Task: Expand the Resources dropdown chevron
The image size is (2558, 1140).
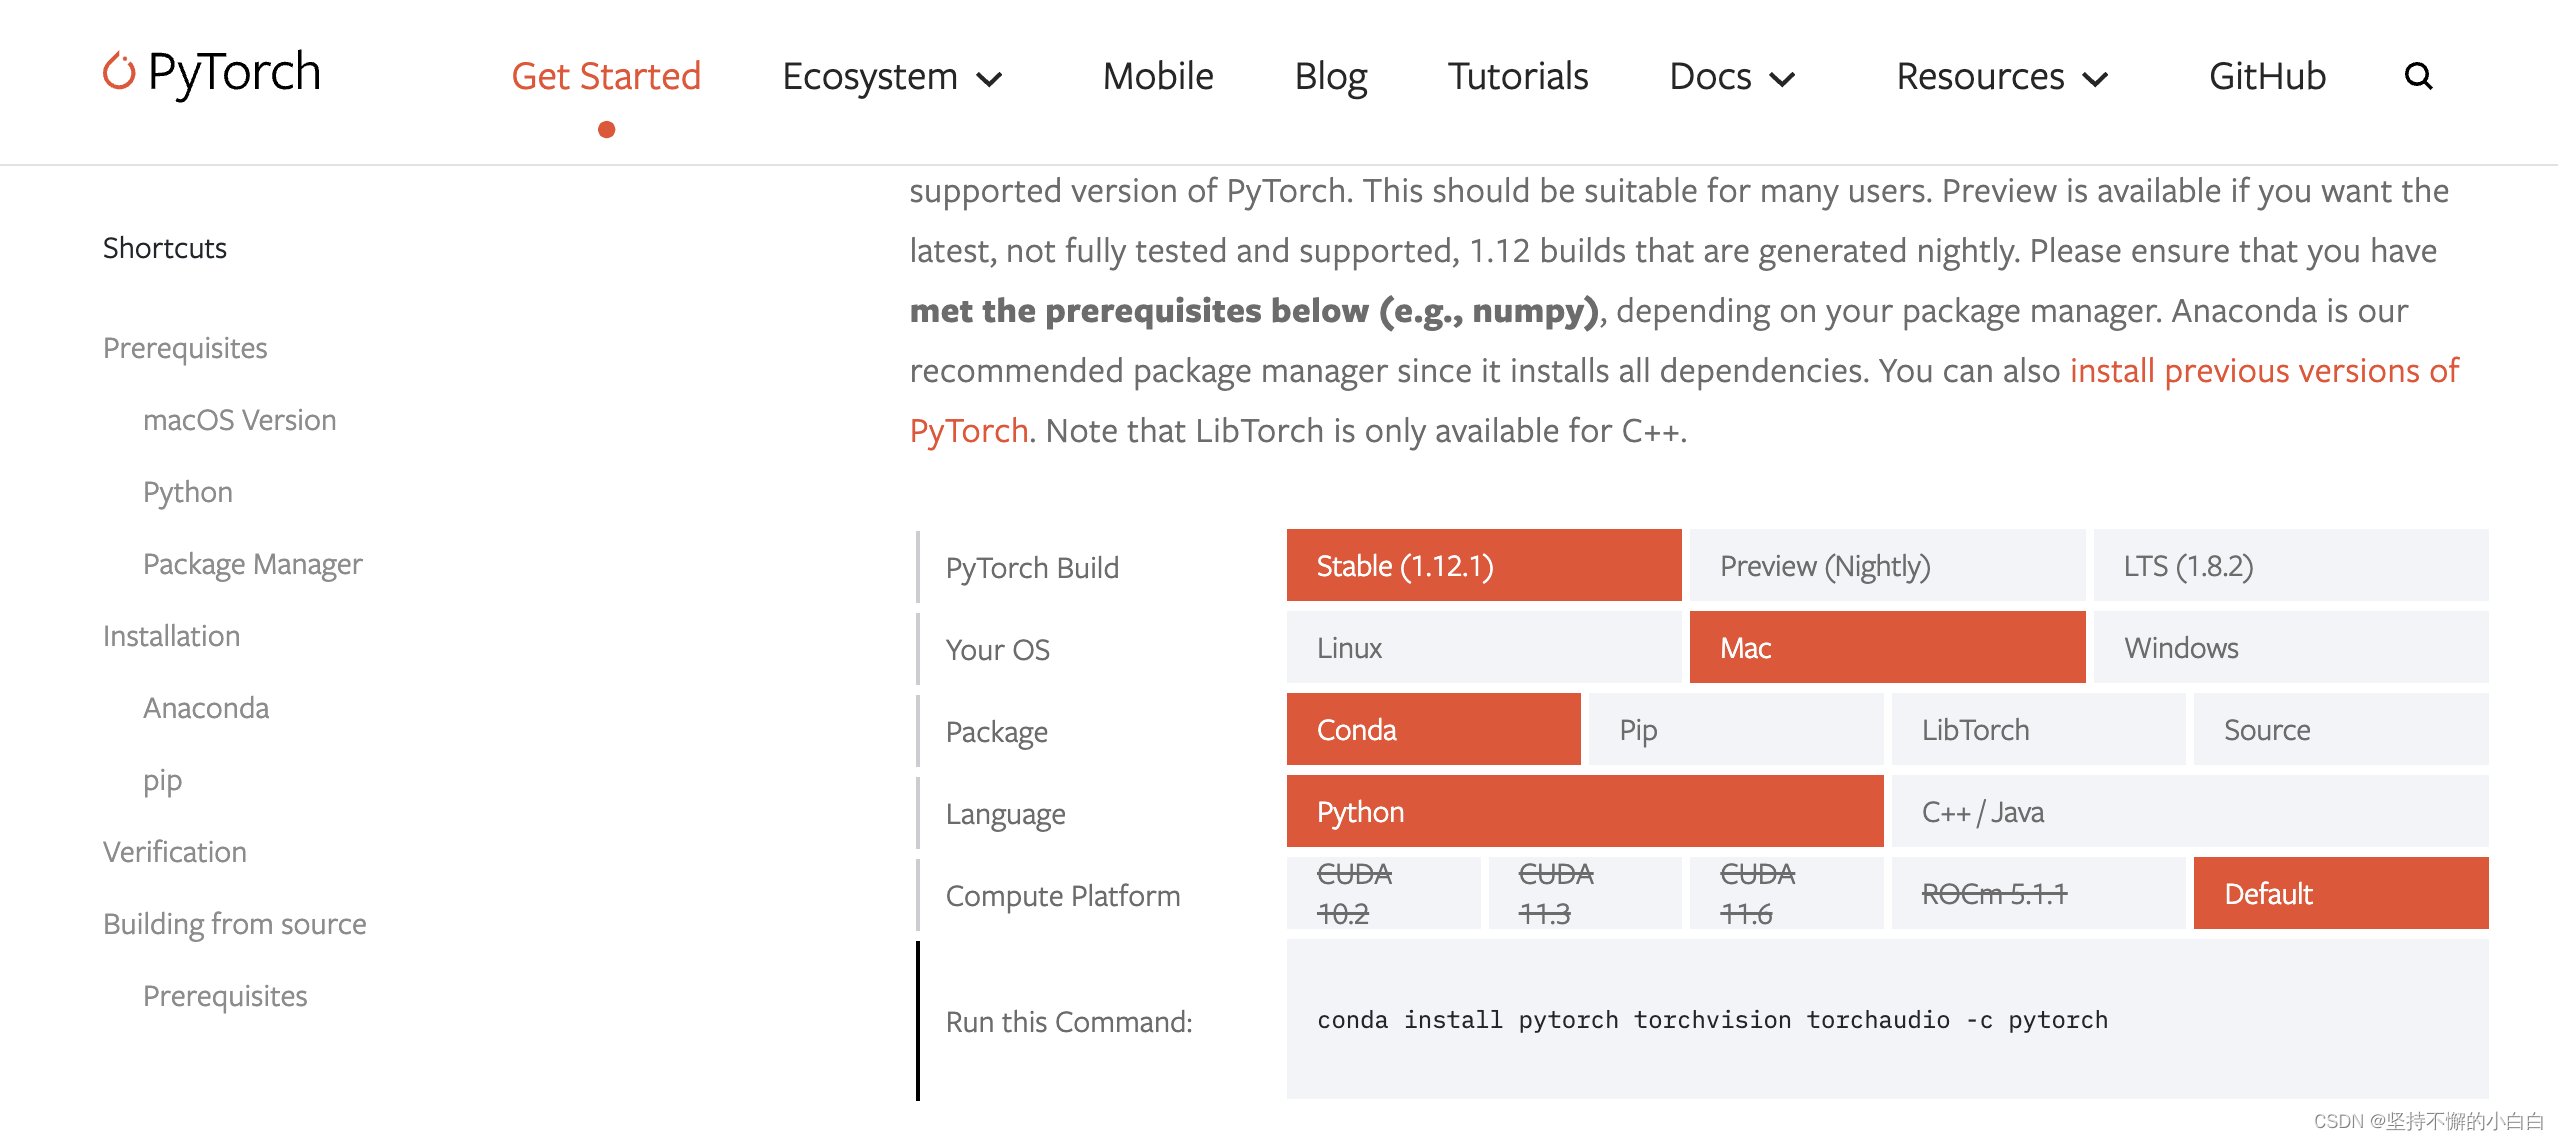Action: (2095, 79)
